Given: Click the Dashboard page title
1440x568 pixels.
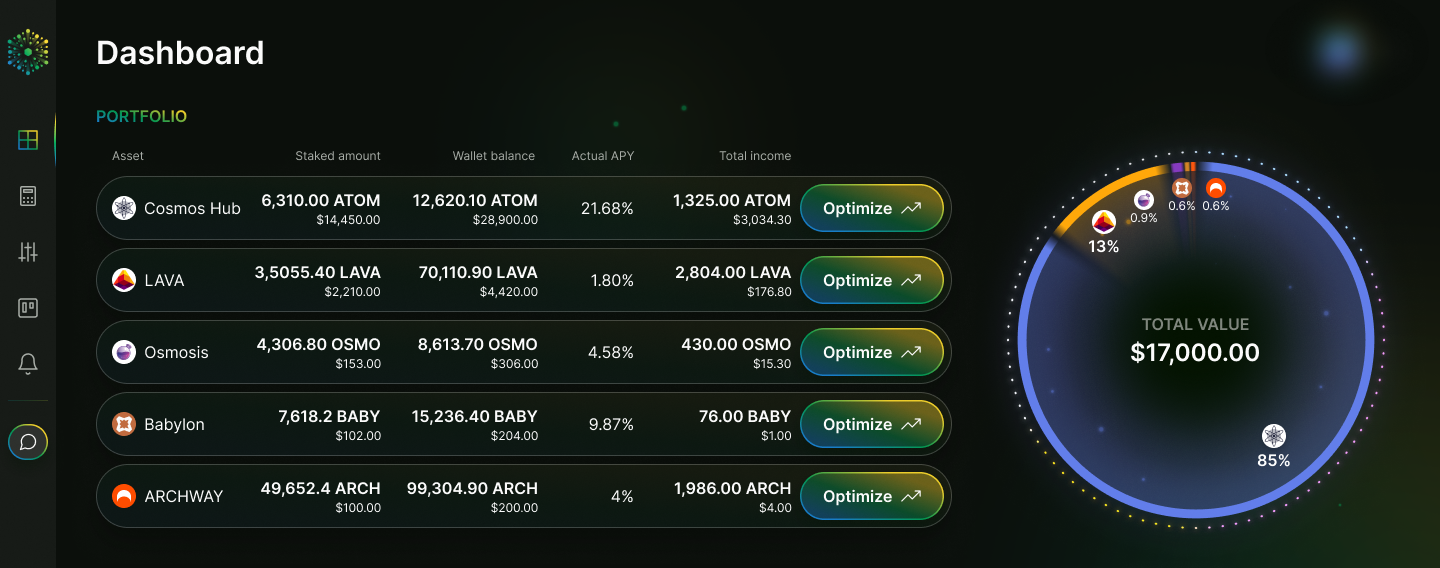Looking at the screenshot, I should (180, 53).
